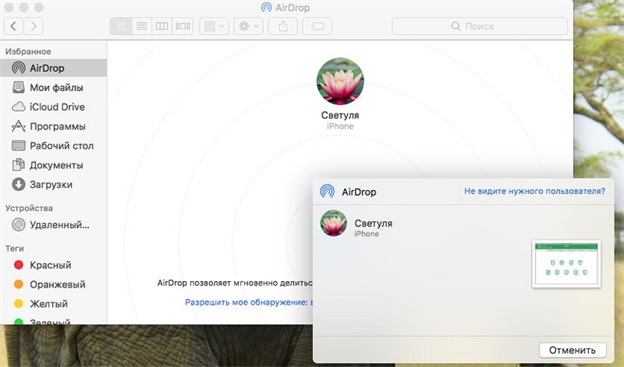Click the Удаленный disc icon
Image resolution: width=624 pixels, height=367 pixels.
(x=18, y=225)
